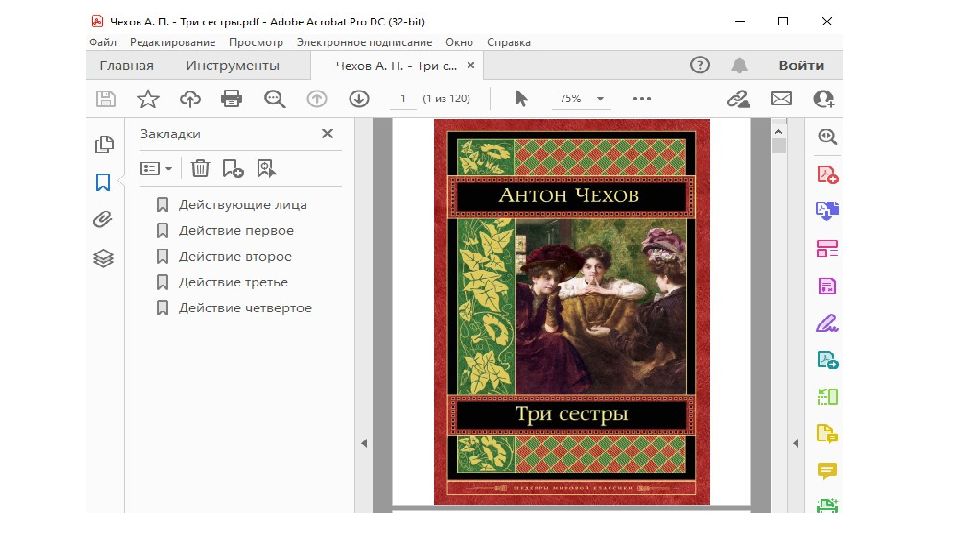This screenshot has width=960, height=540.
Task: Switch to the Инструменты tab
Action: (233, 66)
